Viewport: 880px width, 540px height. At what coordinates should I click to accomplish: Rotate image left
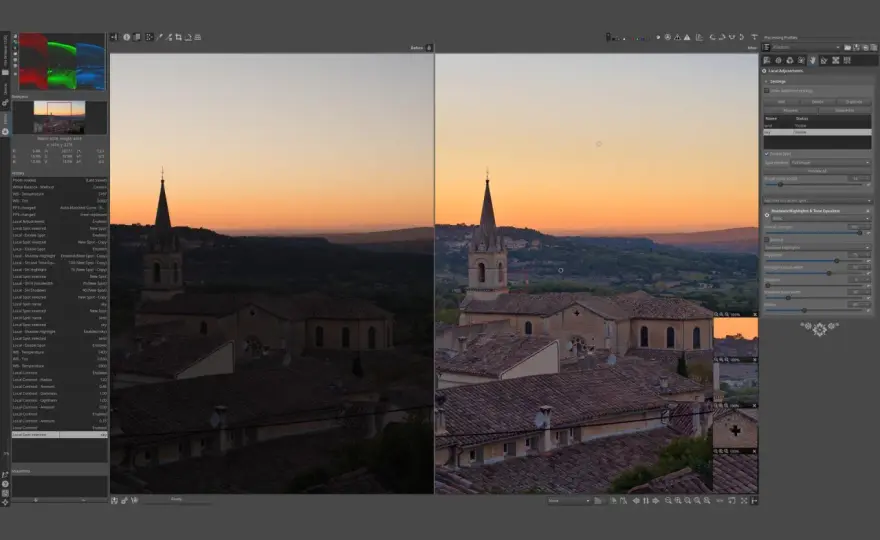coord(712,37)
